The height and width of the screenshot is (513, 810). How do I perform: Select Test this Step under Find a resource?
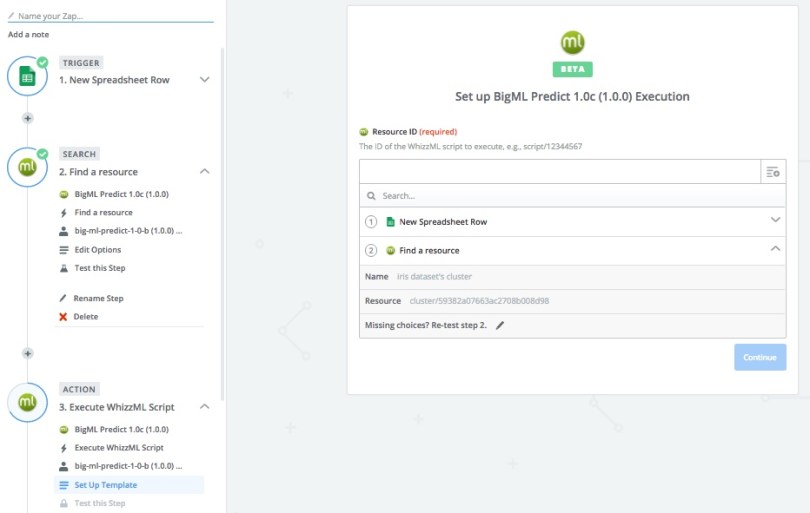pos(99,268)
